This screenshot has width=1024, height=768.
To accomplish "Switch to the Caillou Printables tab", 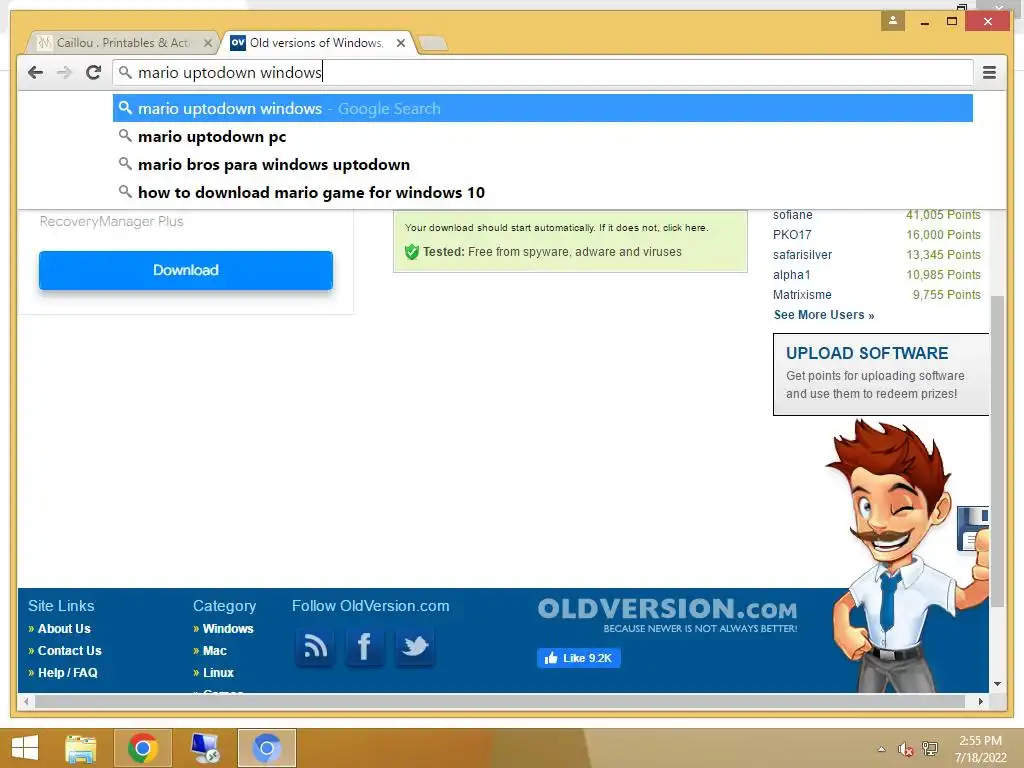I will 124,43.
